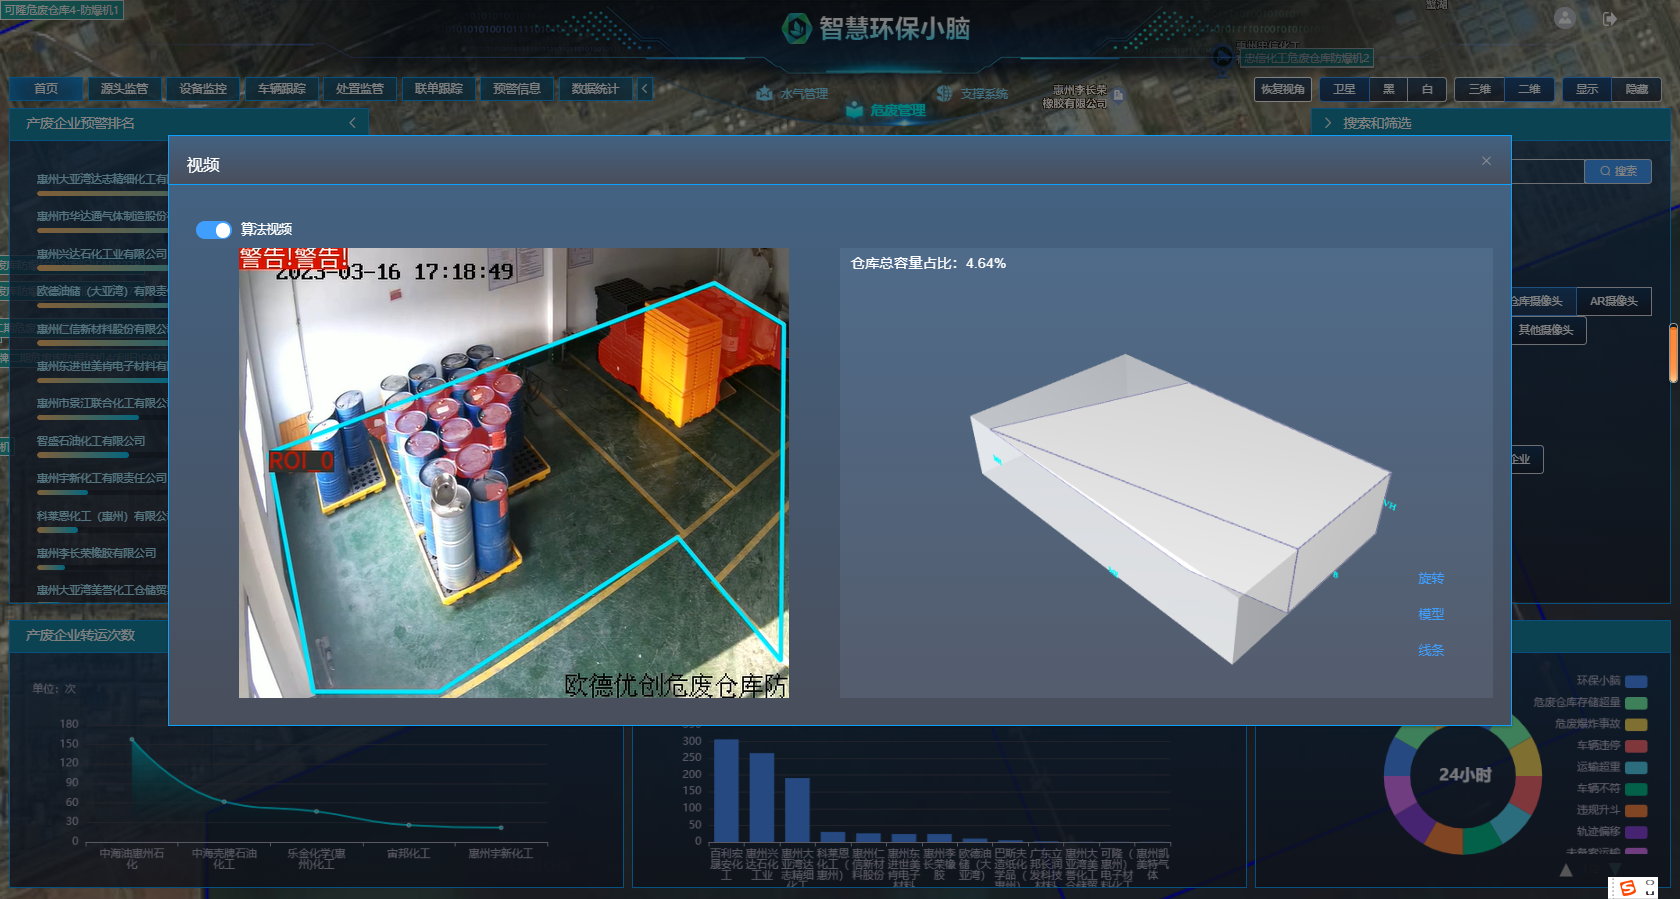1680x899 pixels.
Task: Open the 预警信息 tab
Action: point(517,89)
